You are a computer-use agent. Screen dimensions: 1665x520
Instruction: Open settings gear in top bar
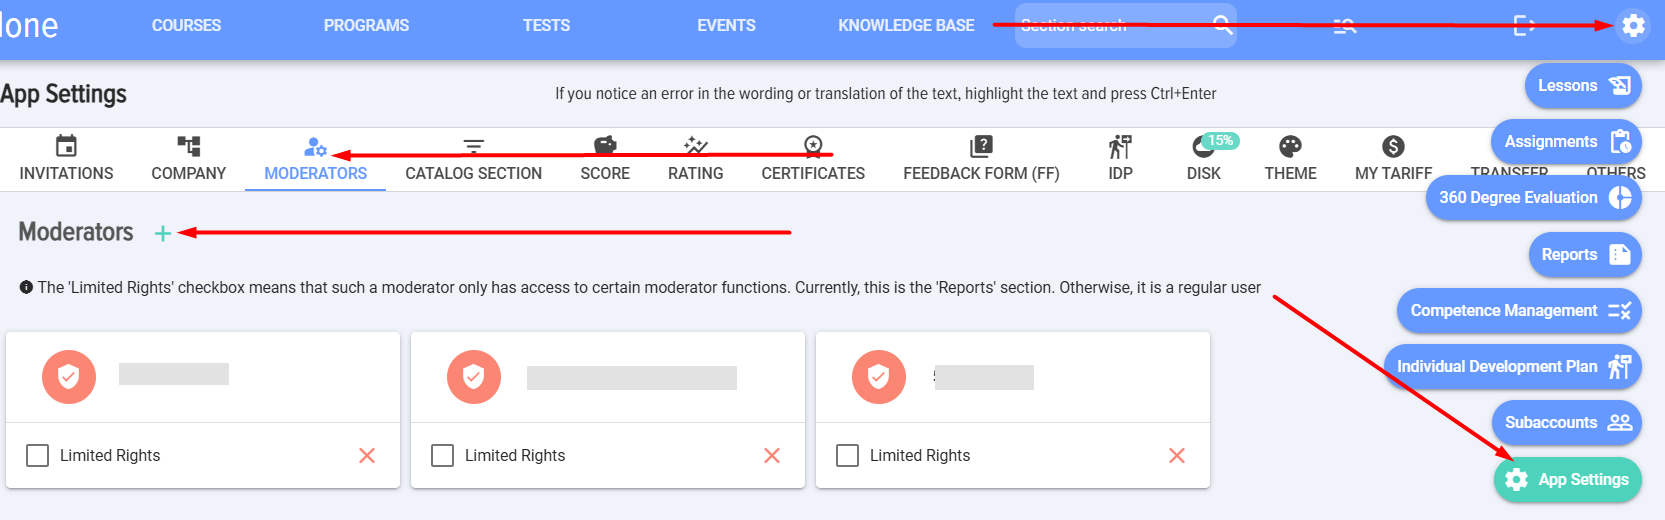1633,25
